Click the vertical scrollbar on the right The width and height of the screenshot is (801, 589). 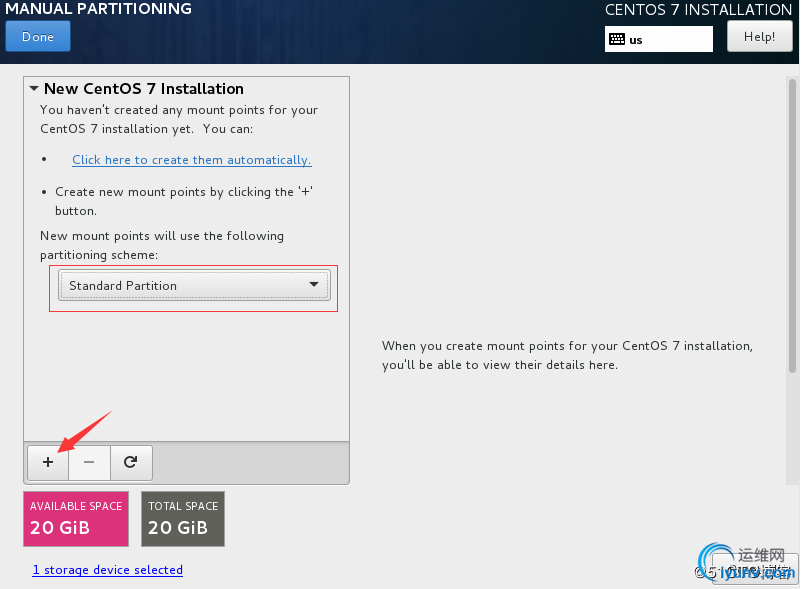tap(792, 225)
